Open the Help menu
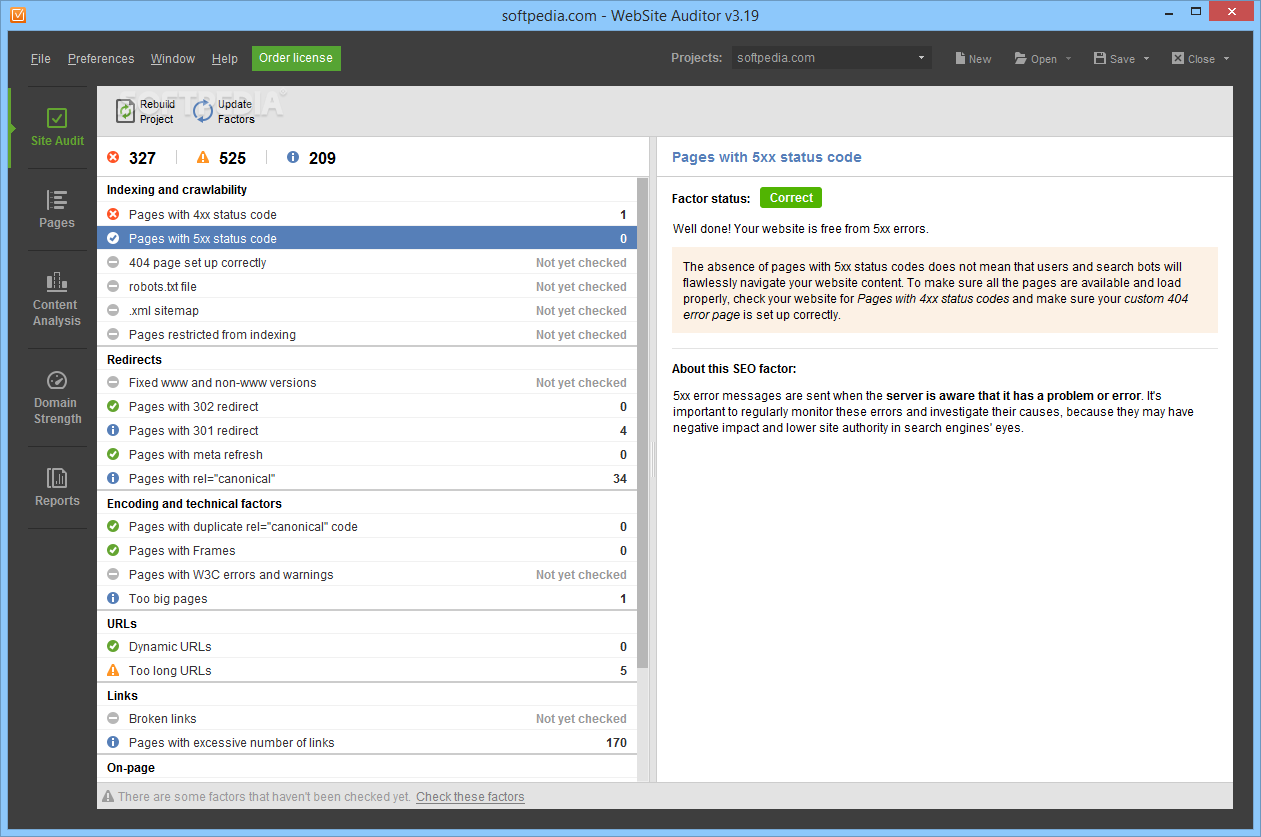Viewport: 1261px width, 837px height. coord(225,59)
